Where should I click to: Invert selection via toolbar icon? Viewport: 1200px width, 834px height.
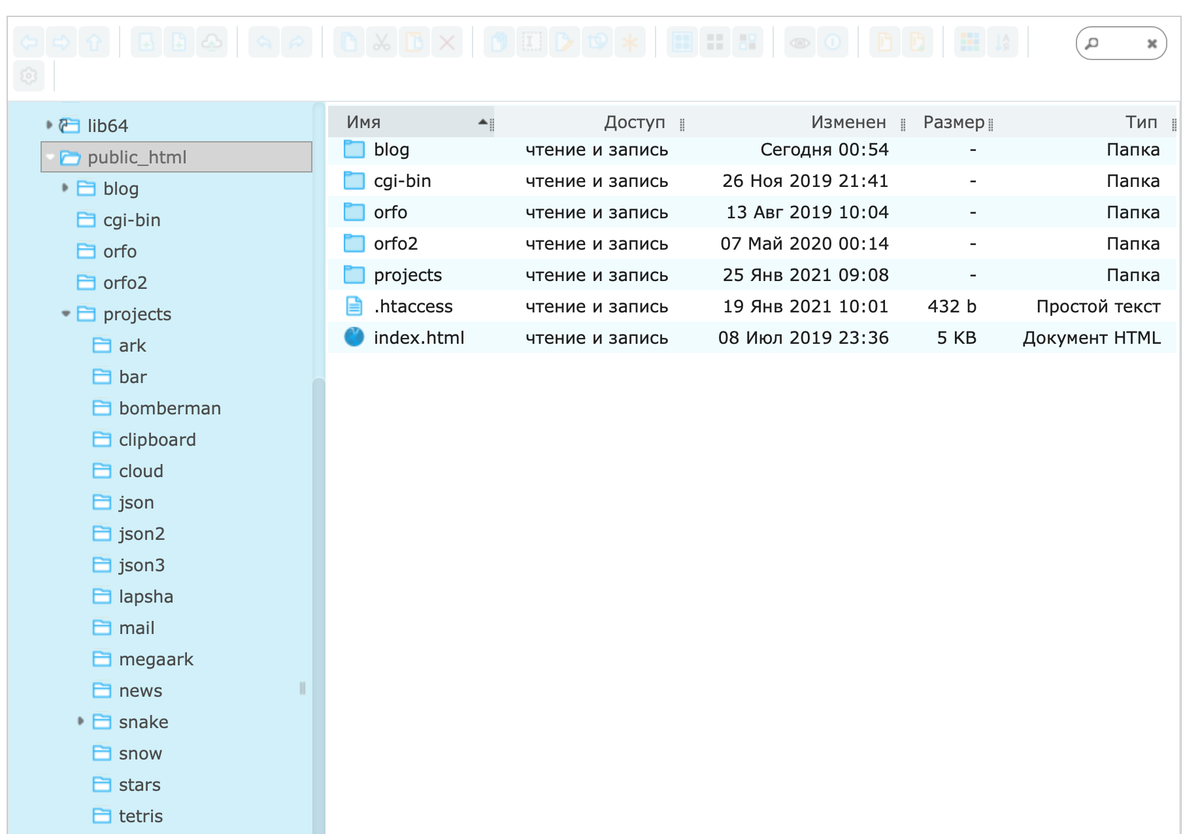(748, 43)
